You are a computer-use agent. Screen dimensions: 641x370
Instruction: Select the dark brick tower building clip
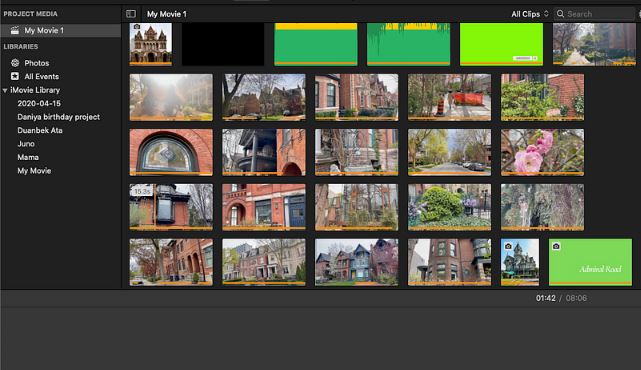[x=449, y=262]
